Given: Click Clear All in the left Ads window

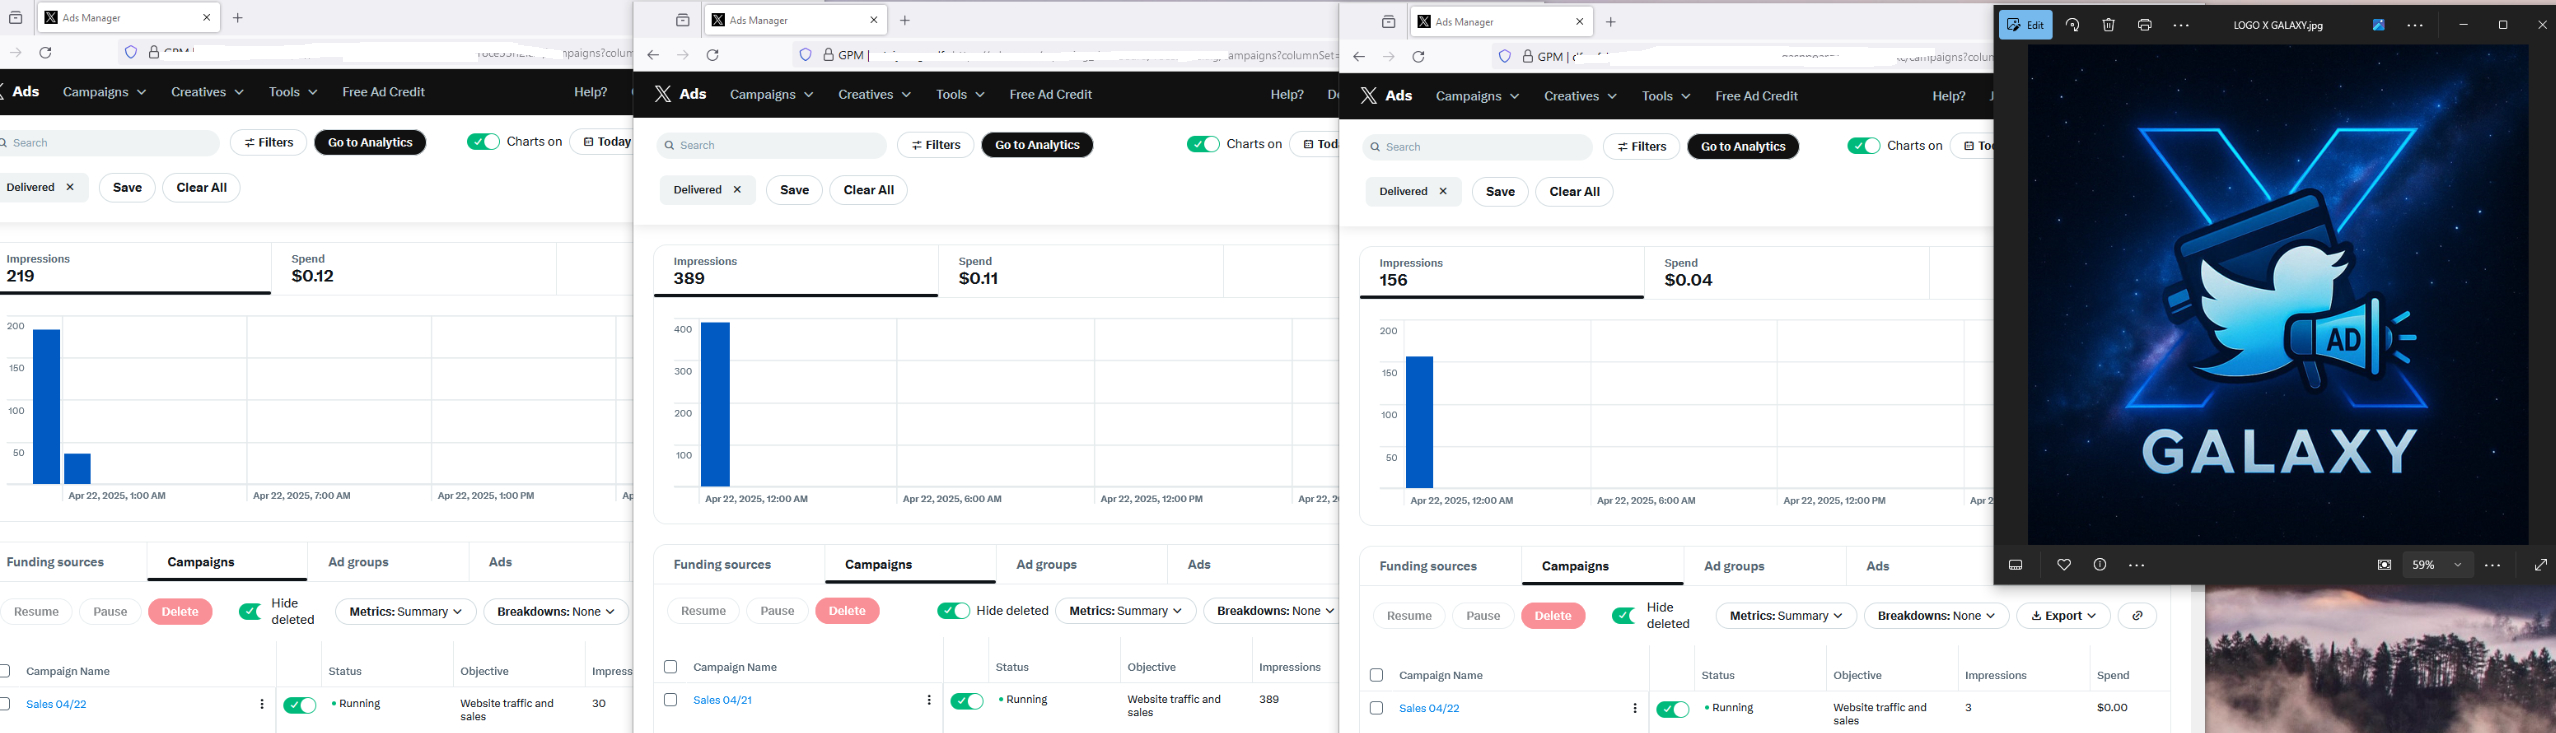Looking at the screenshot, I should pyautogui.click(x=201, y=188).
